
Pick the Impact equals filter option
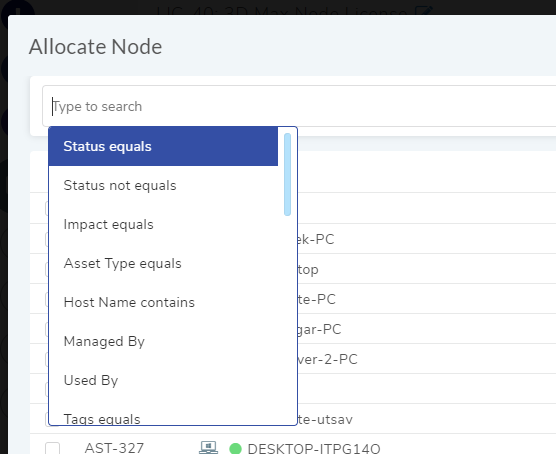(163, 225)
